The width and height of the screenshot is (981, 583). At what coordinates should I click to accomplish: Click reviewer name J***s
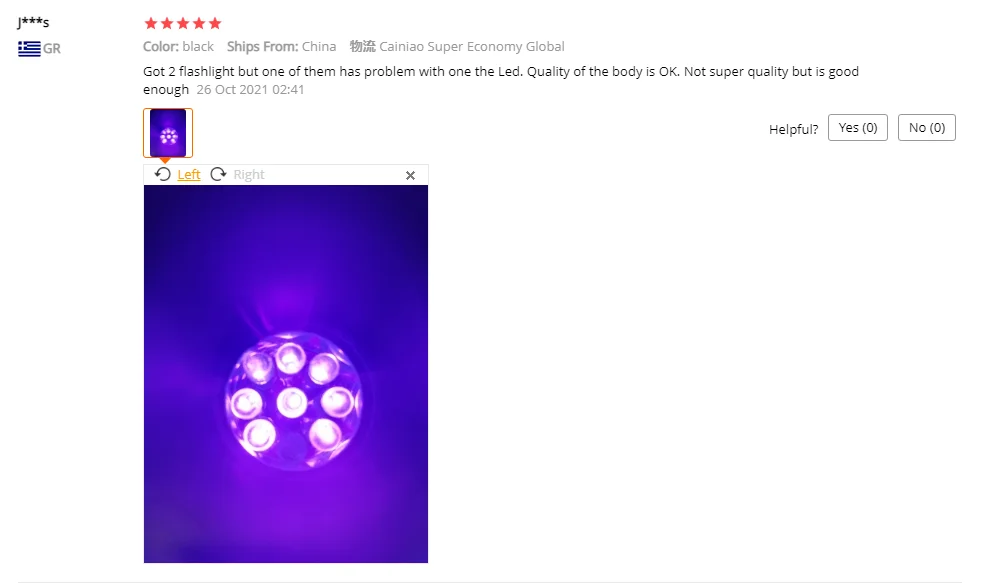point(33,23)
